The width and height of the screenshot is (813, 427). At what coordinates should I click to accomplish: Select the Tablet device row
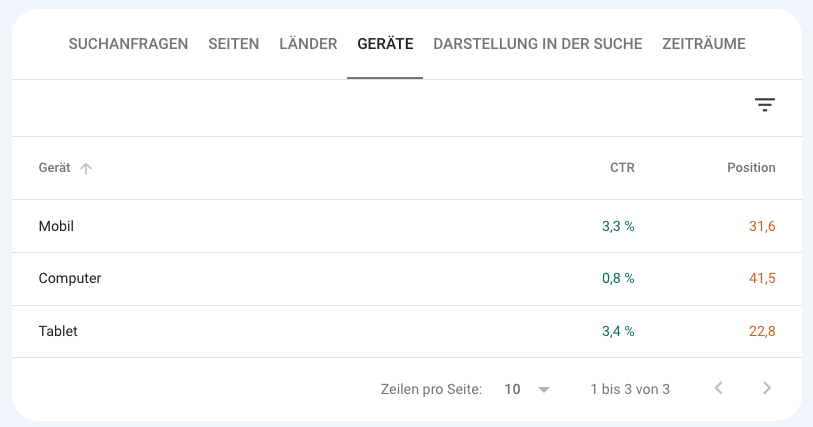(58, 331)
